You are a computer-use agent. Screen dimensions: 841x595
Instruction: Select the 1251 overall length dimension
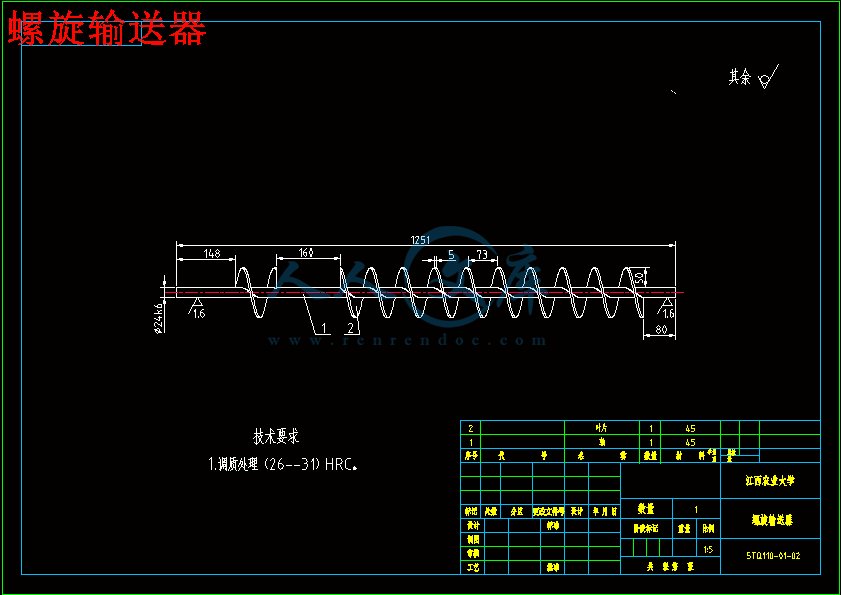click(421, 240)
